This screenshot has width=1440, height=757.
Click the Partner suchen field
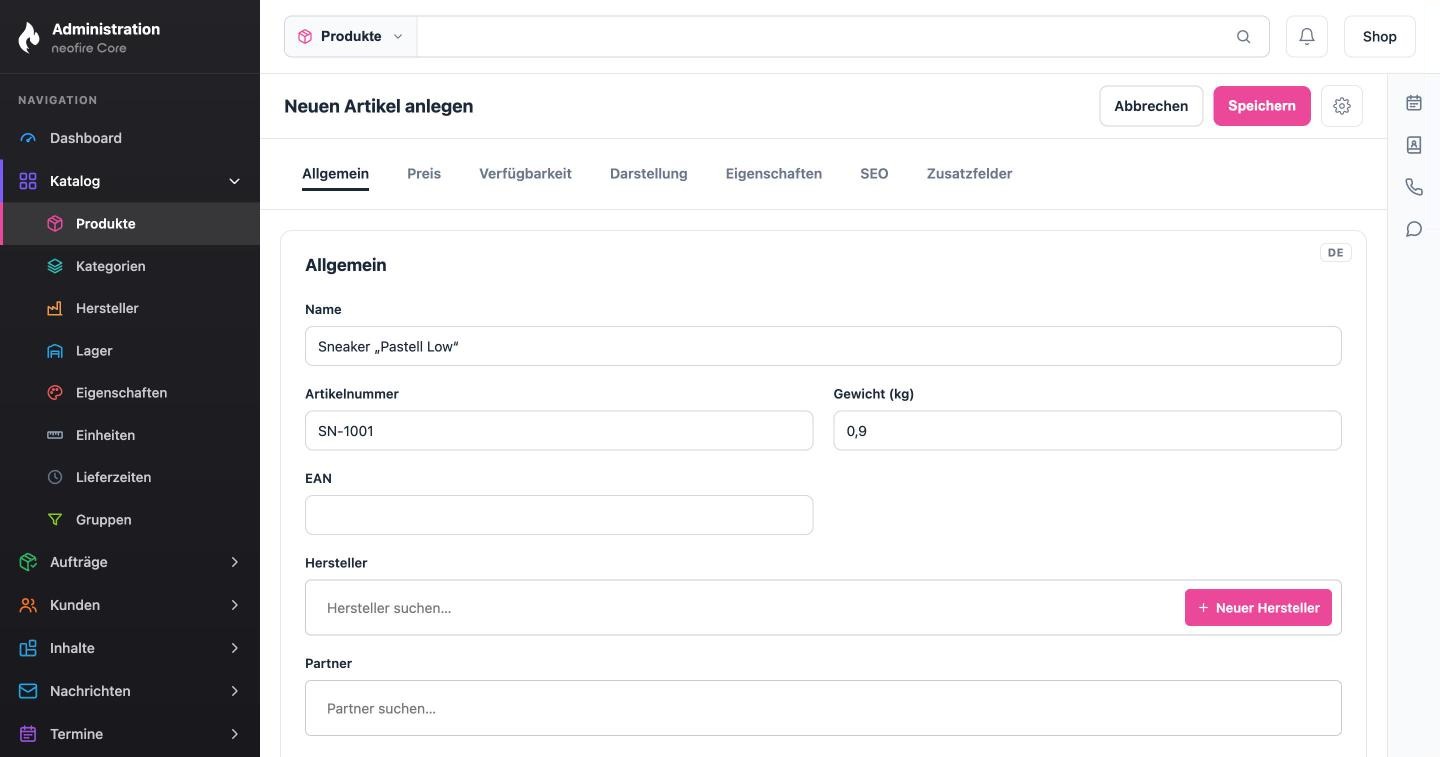(823, 708)
